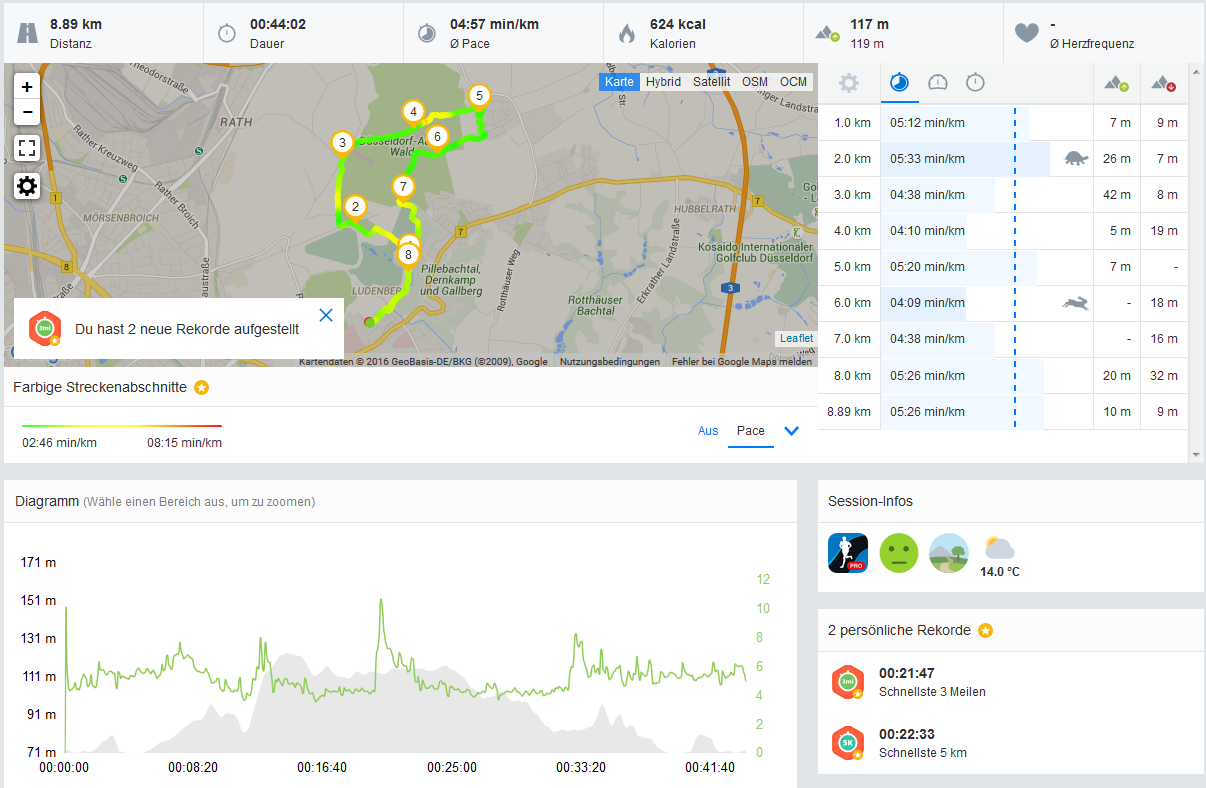Image resolution: width=1206 pixels, height=788 pixels.
Task: Click the 00:21:47 record time
Action: pos(907,674)
